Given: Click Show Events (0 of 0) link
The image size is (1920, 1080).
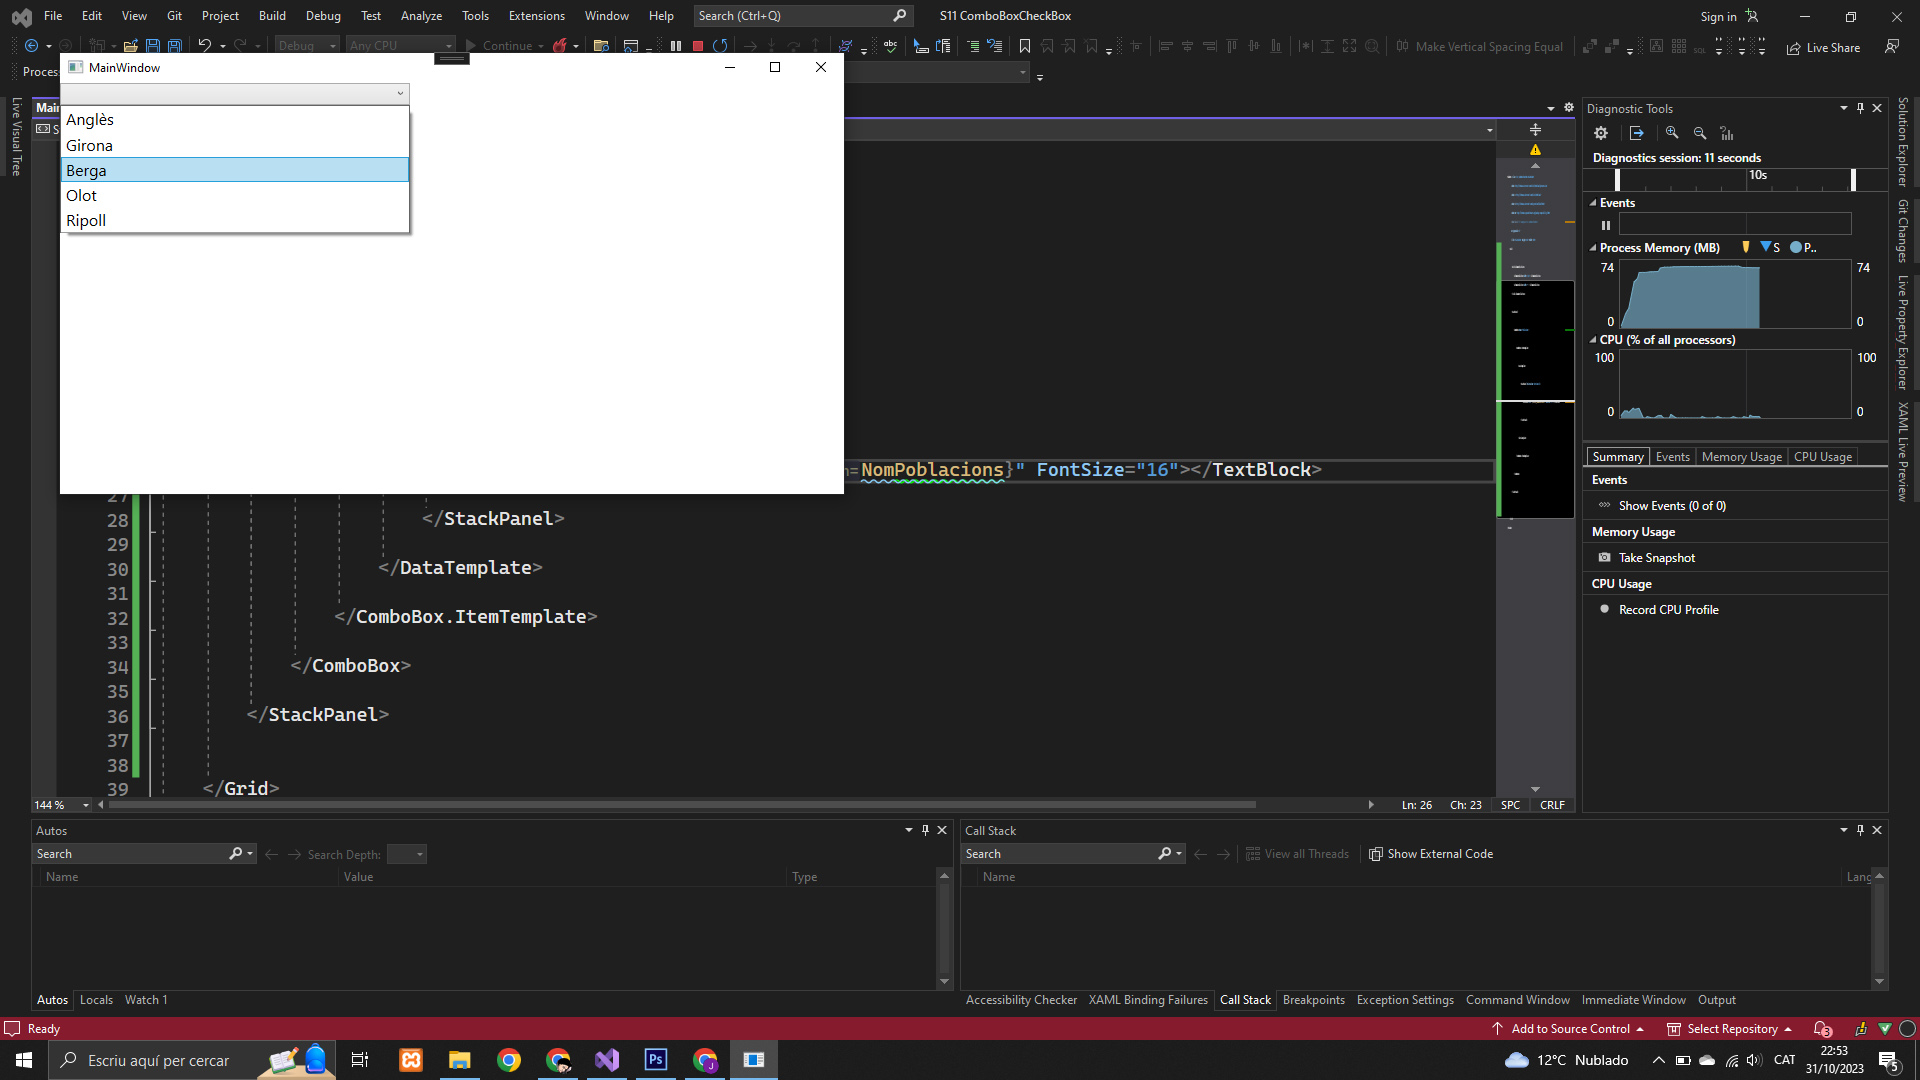Looking at the screenshot, I should coord(1672,506).
